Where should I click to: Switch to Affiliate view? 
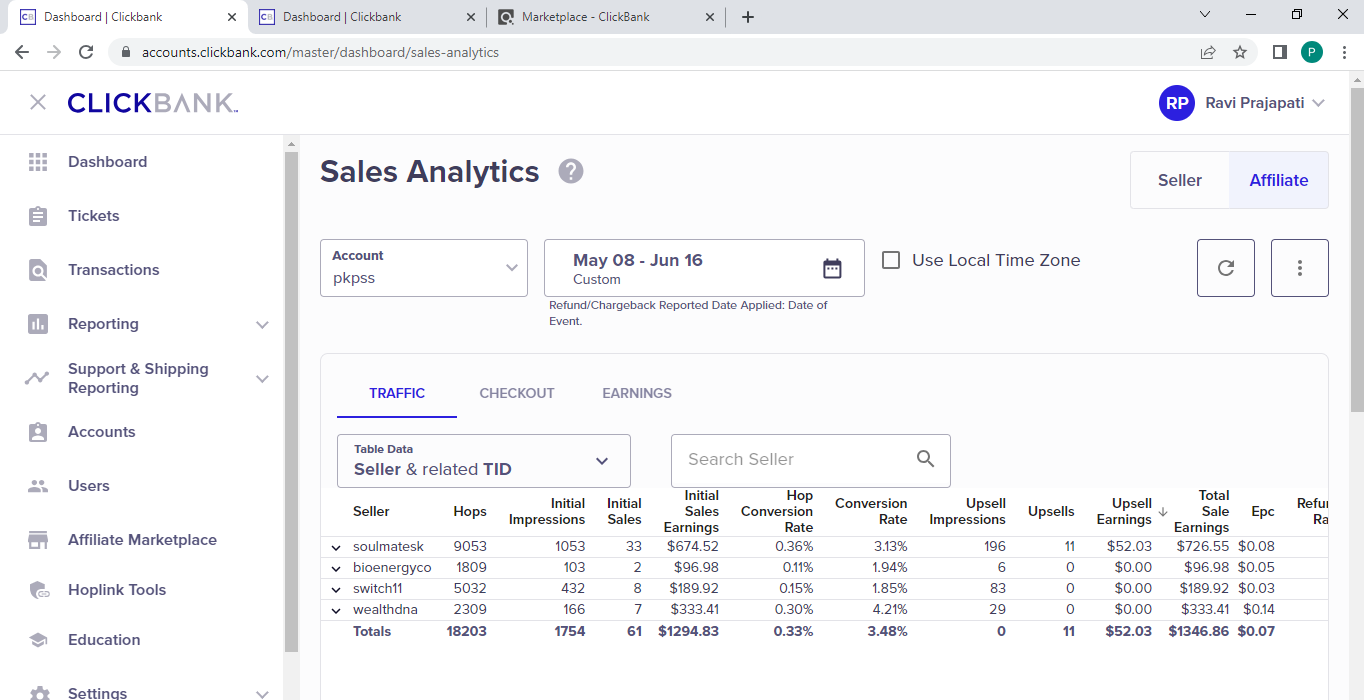click(x=1279, y=180)
